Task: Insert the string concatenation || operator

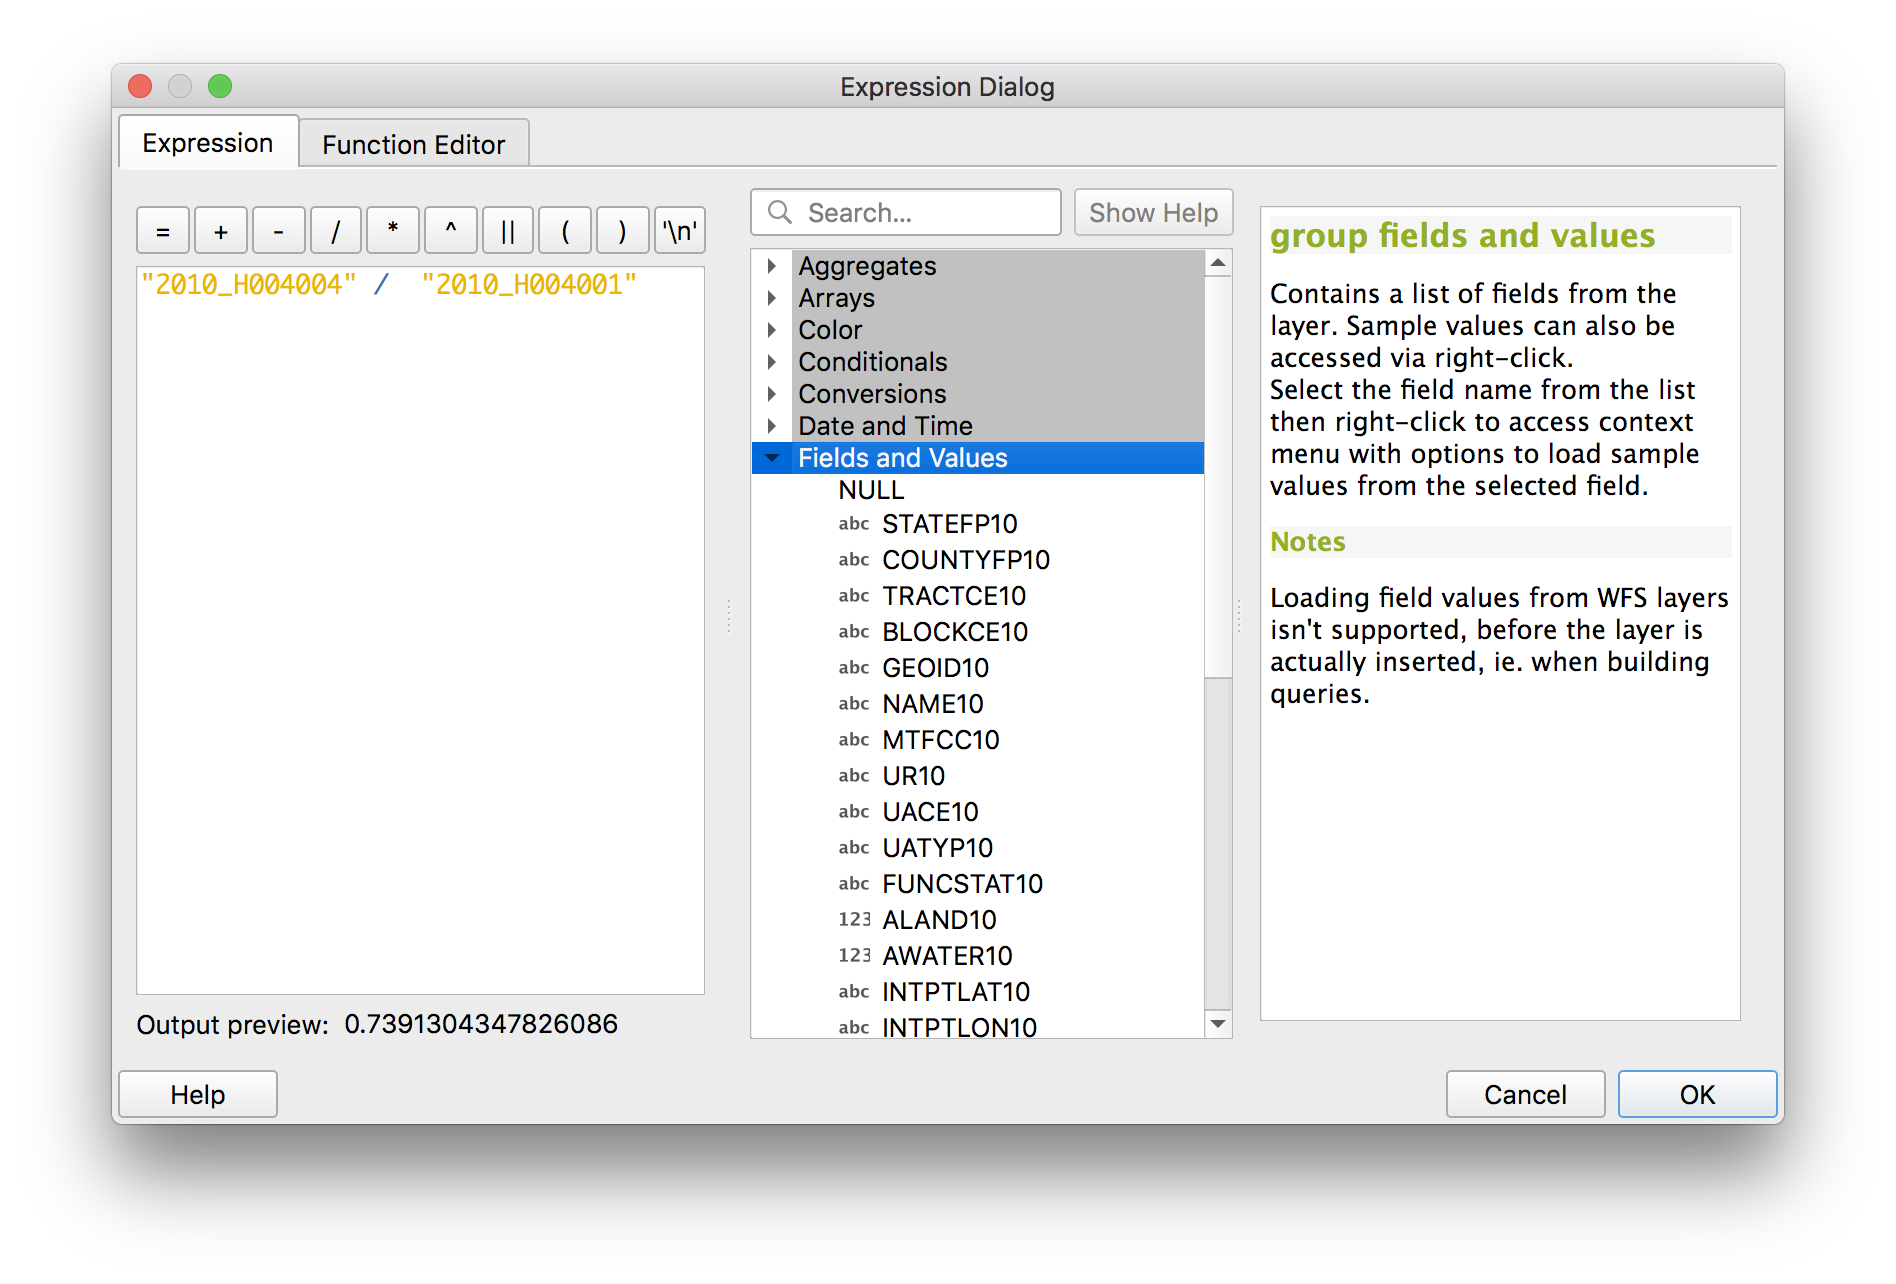Action: coord(508,231)
